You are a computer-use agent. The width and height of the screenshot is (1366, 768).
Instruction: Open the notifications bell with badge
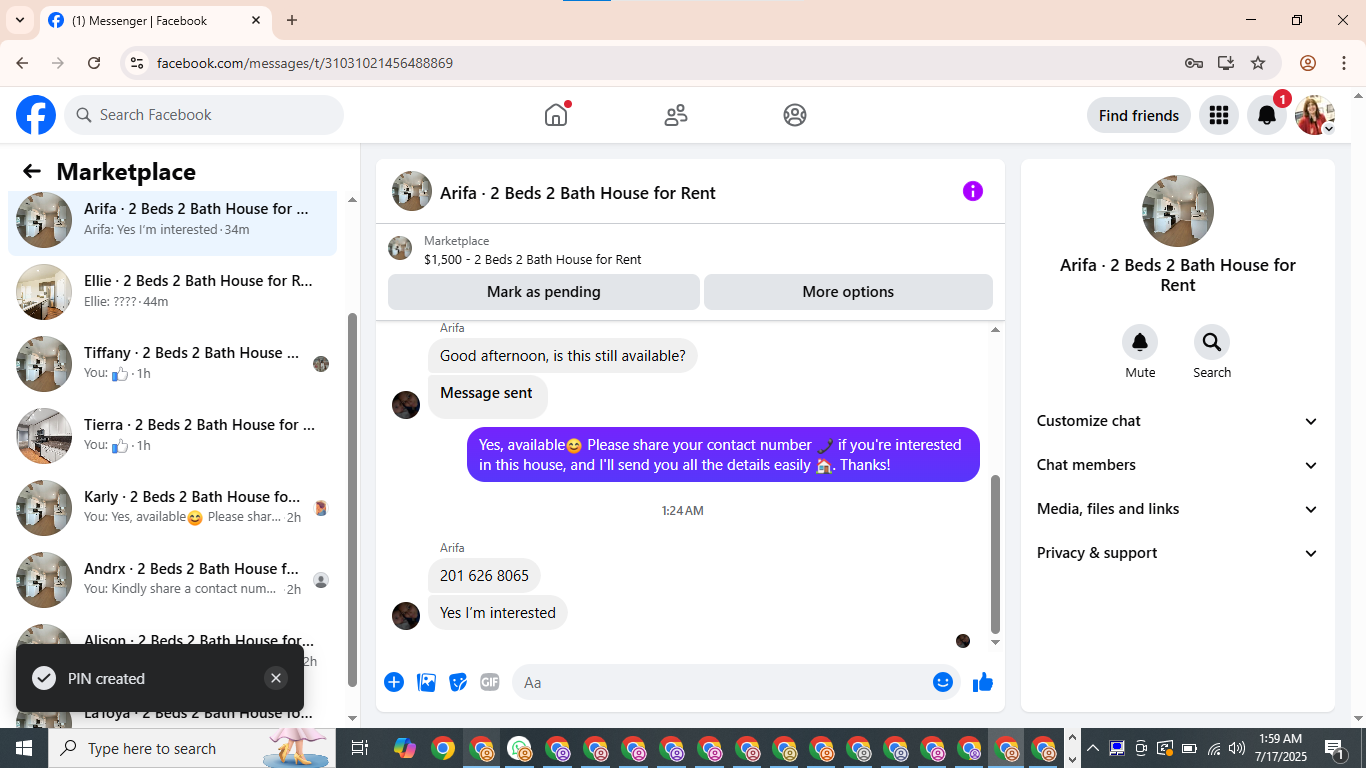tap(1267, 115)
